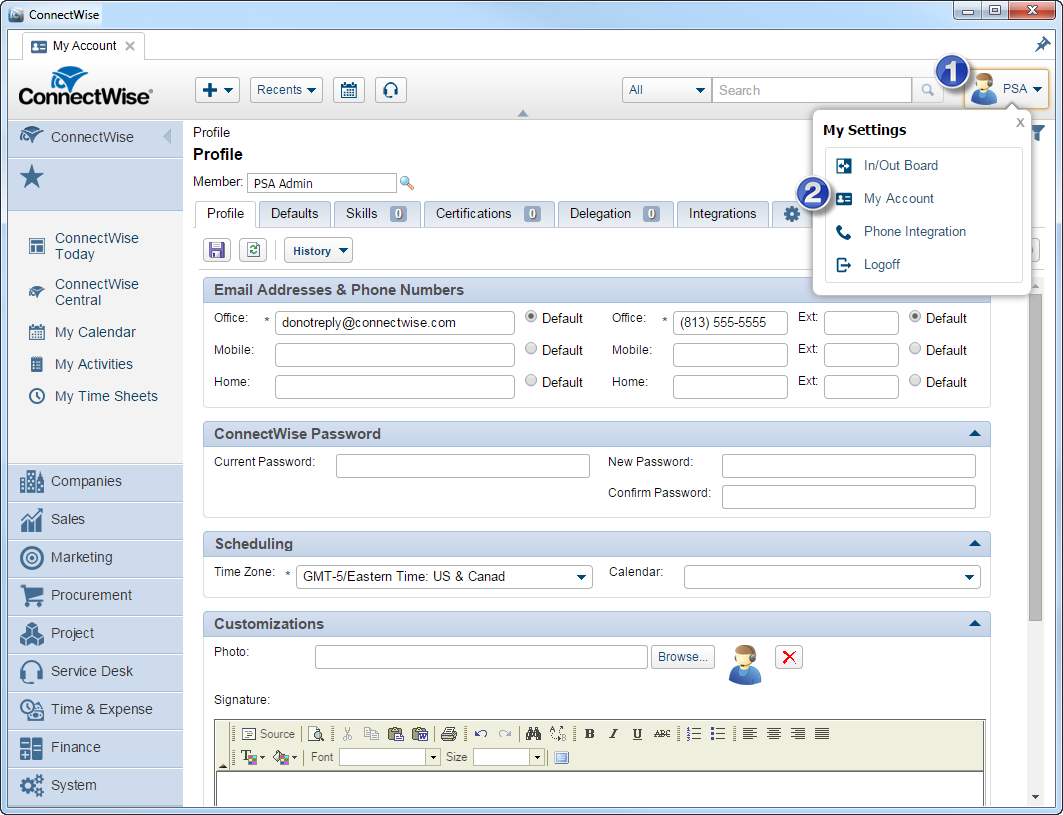Click the Print icon in signature editor
The image size is (1063, 815).
point(449,734)
